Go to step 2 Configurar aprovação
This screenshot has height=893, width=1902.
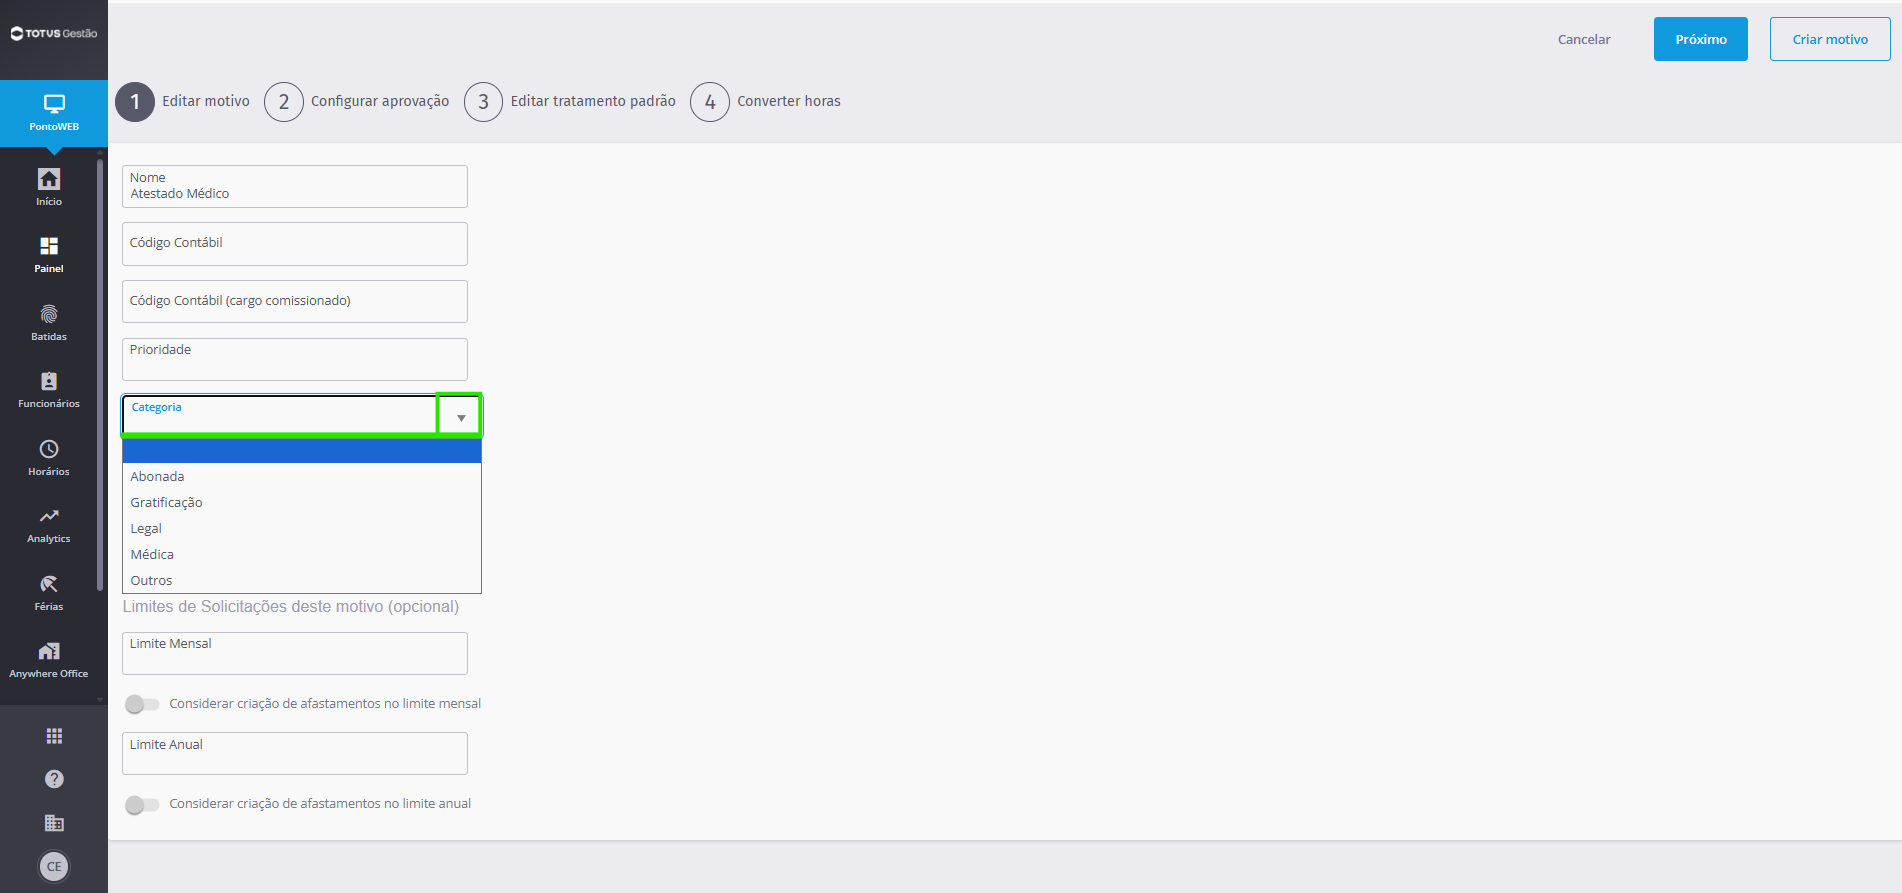[x=357, y=101]
